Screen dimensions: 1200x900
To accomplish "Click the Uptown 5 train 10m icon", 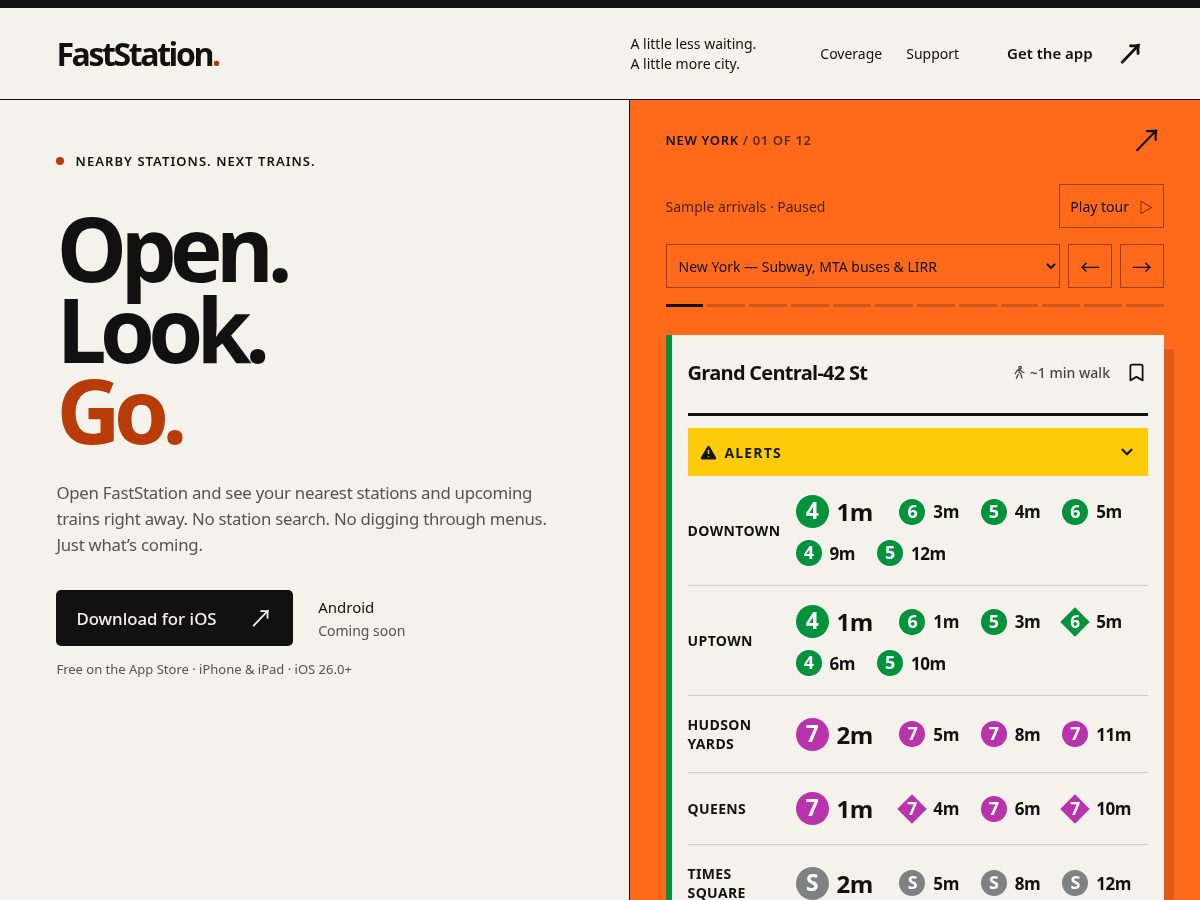I will pos(890,663).
